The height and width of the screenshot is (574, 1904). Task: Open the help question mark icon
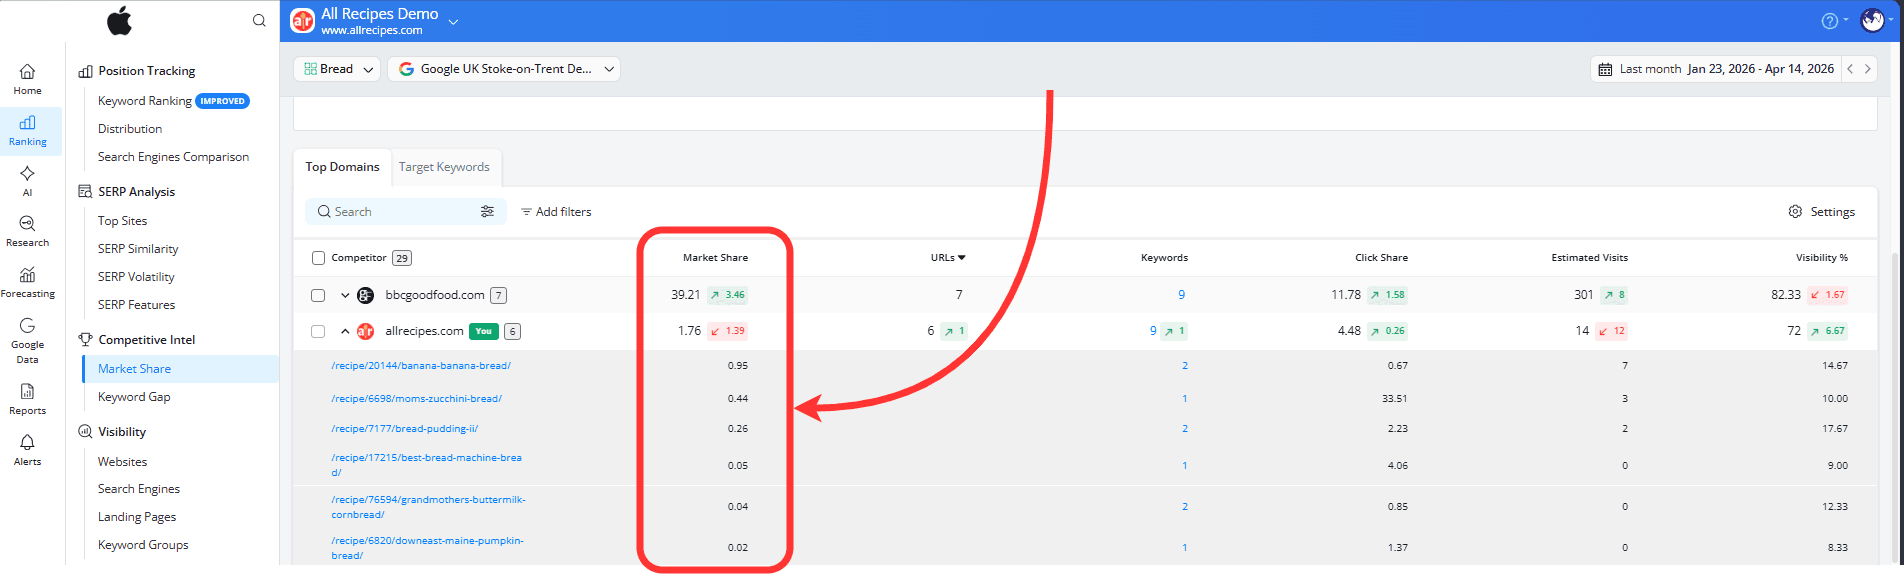tap(1829, 21)
